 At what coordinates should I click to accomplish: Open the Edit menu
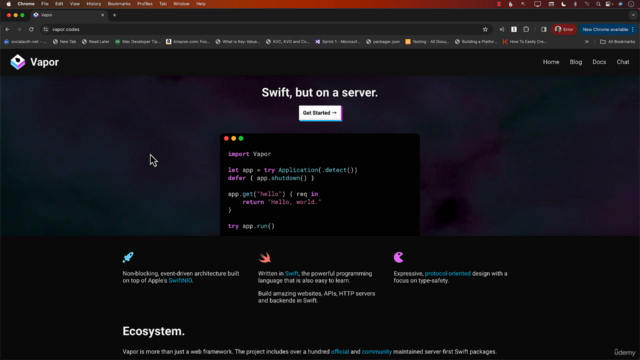click(x=59, y=4)
